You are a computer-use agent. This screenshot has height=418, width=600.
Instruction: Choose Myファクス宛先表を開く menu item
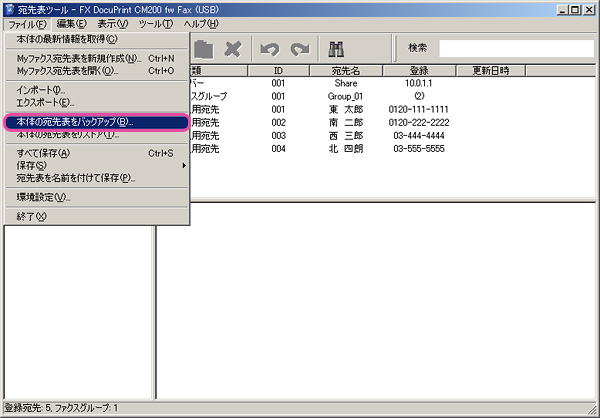click(x=67, y=71)
